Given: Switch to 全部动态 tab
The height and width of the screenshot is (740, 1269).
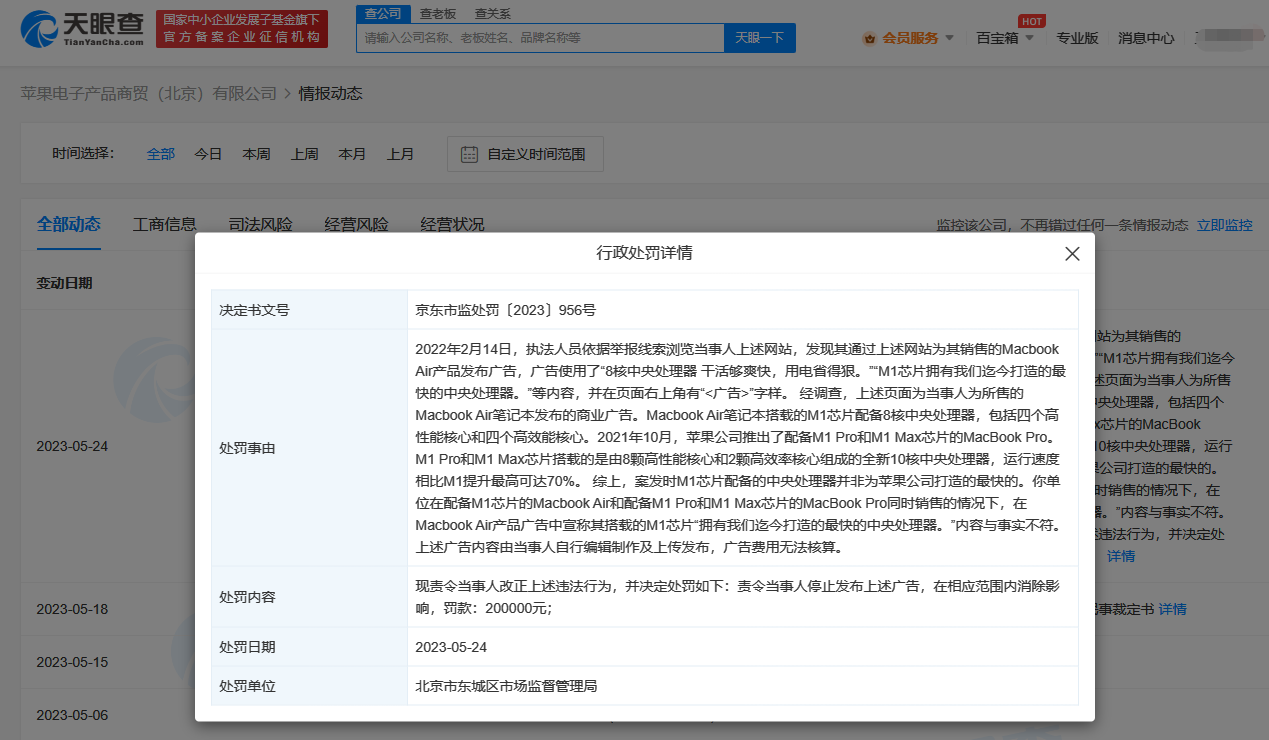Looking at the screenshot, I should click(x=69, y=224).
